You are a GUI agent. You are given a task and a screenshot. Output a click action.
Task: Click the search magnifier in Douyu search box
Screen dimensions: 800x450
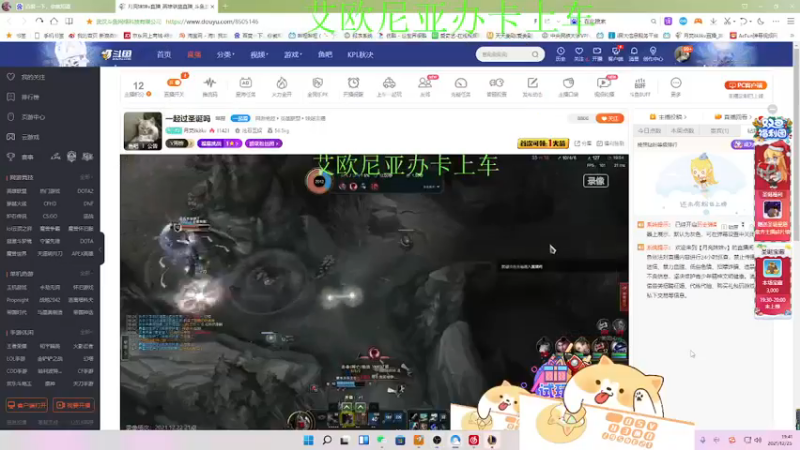pos(535,54)
